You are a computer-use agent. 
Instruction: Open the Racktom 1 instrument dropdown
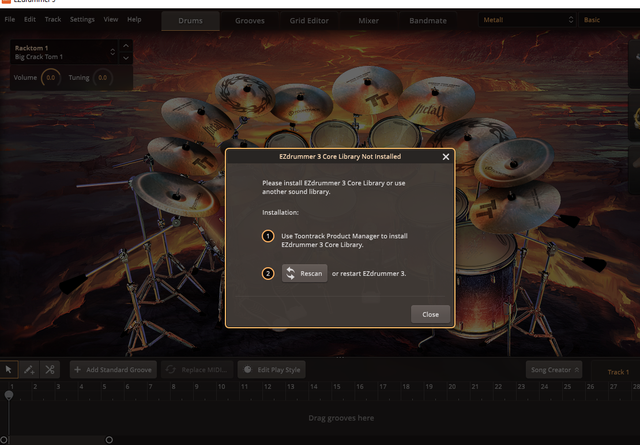click(x=64, y=52)
